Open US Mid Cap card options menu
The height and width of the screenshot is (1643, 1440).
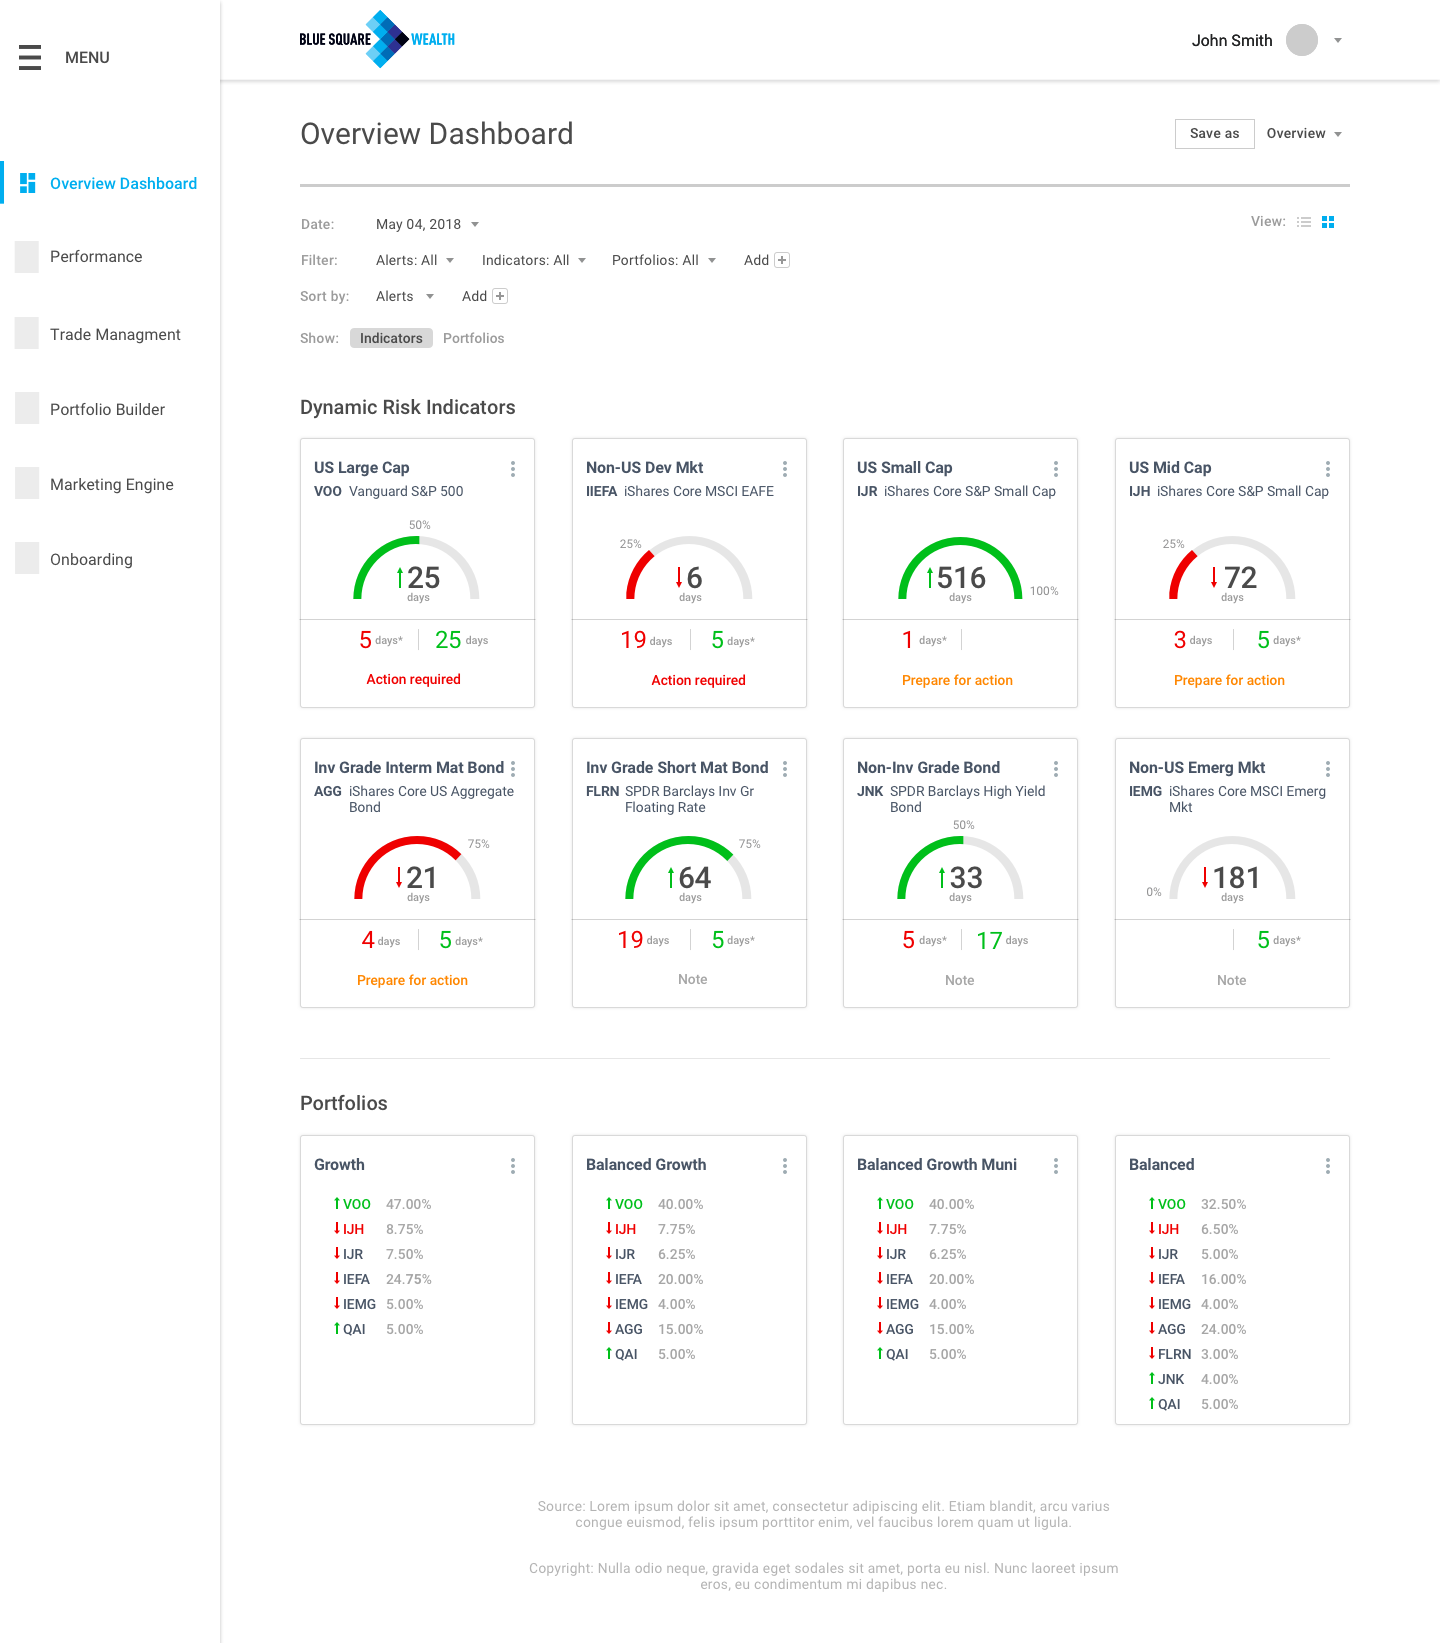click(1328, 469)
